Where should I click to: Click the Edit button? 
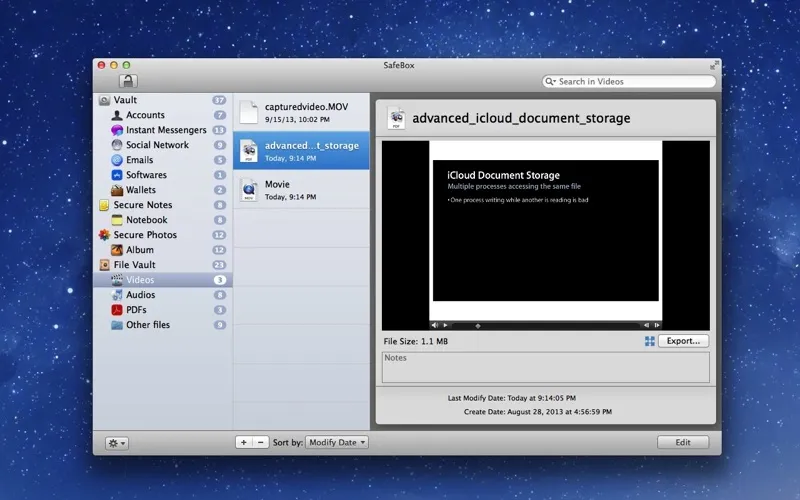[x=683, y=442]
